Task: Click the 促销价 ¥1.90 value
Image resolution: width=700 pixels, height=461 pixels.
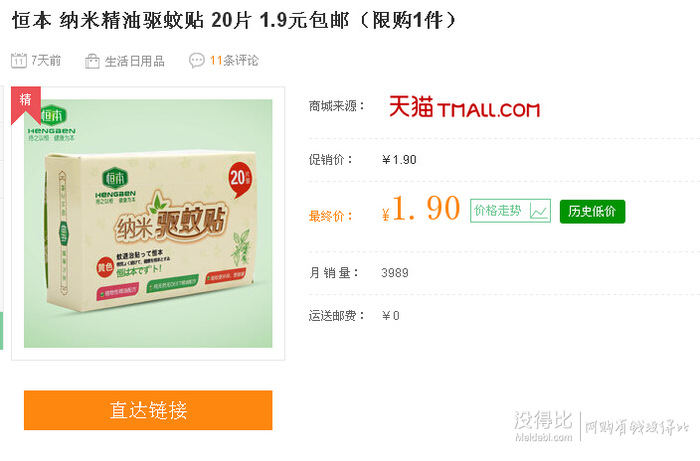Action: (x=399, y=160)
